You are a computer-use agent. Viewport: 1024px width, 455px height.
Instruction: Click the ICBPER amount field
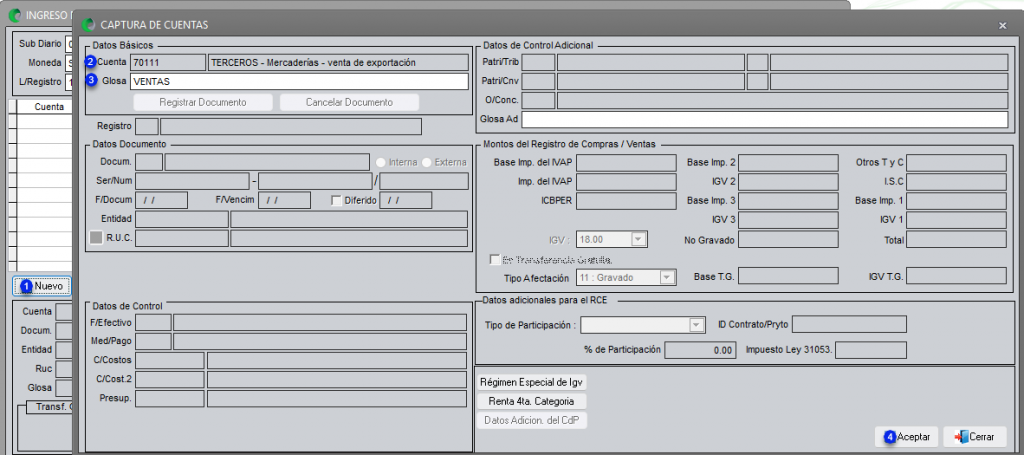coord(626,201)
